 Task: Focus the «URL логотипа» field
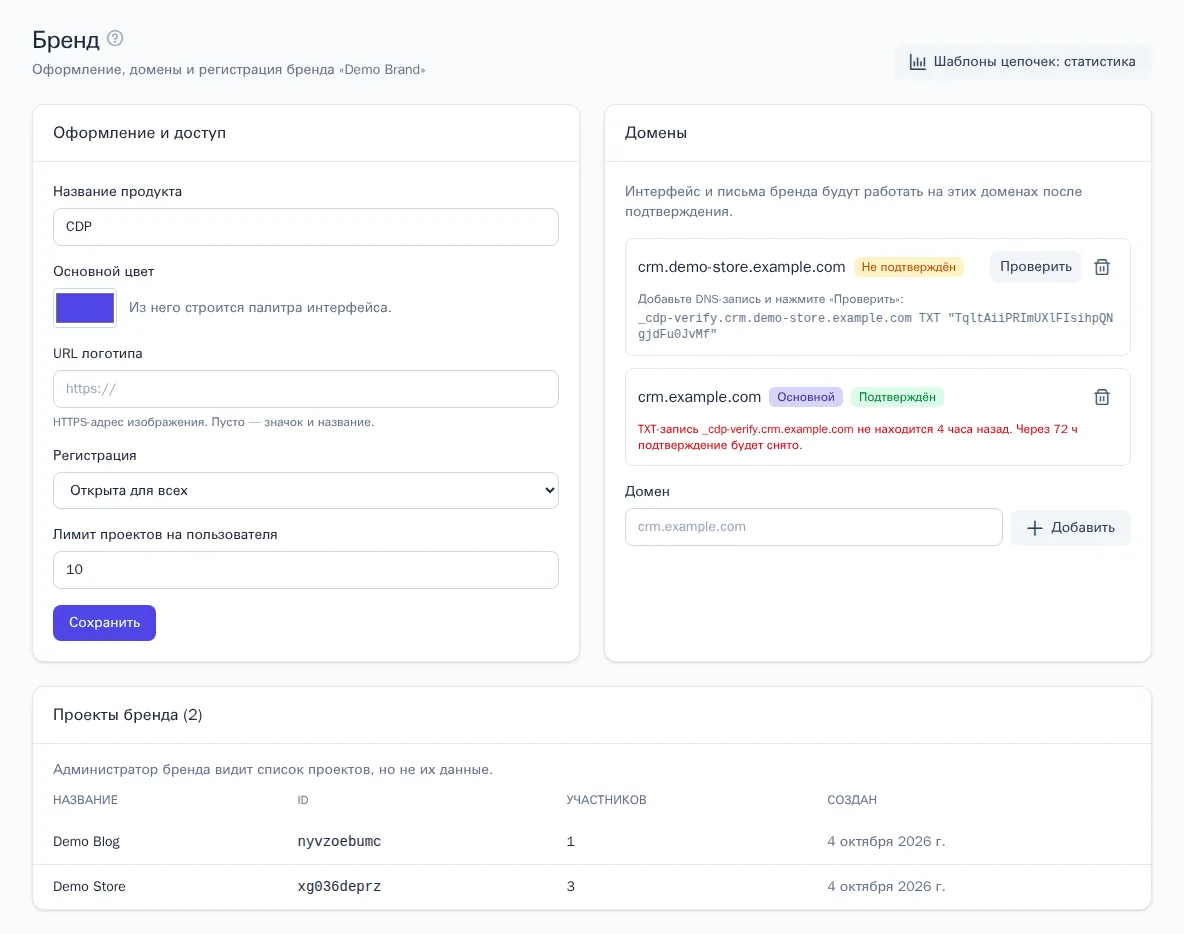pos(306,389)
